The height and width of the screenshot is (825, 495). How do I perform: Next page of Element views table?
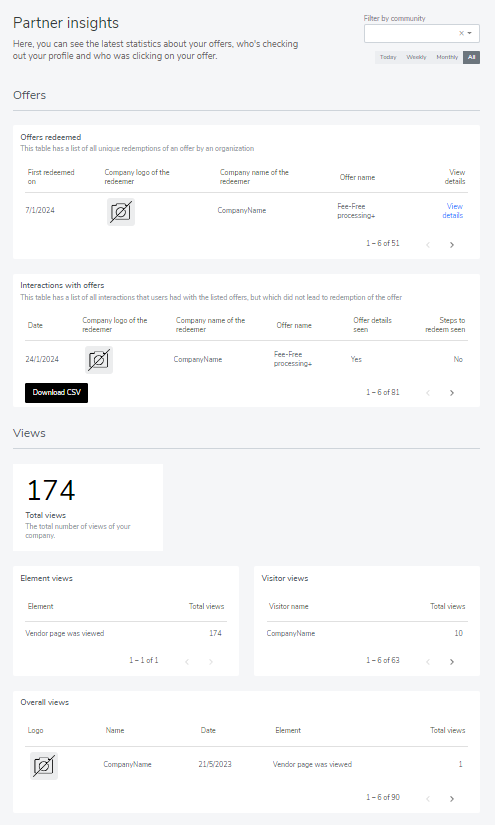coord(211,662)
